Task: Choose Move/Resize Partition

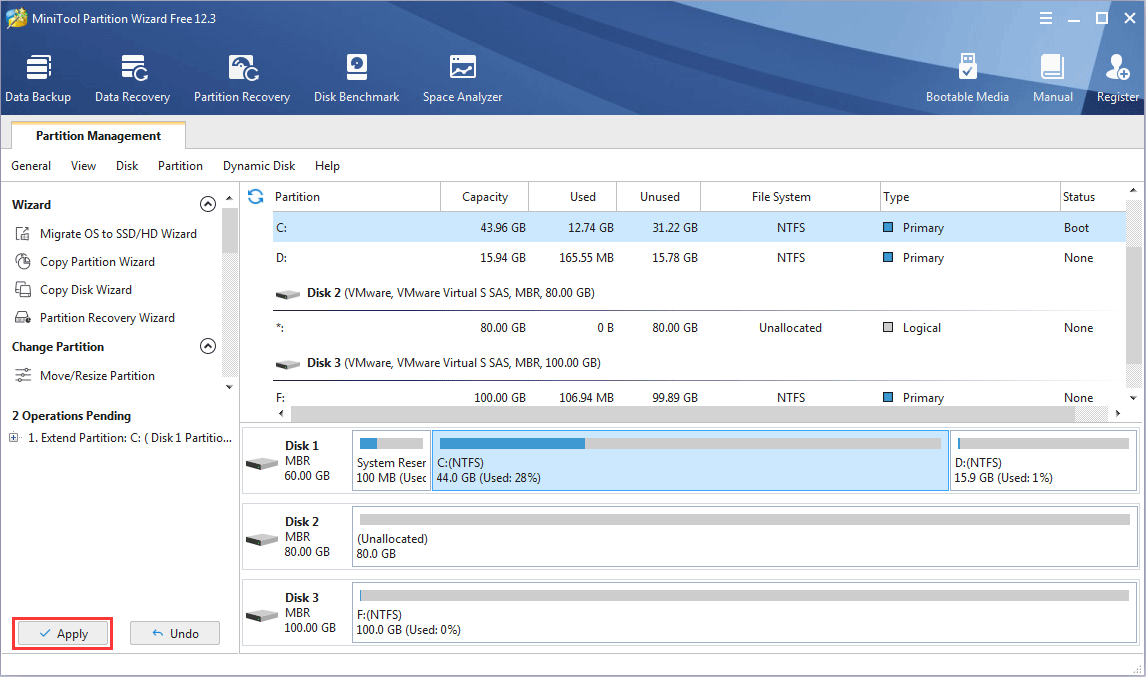Action: [97, 376]
